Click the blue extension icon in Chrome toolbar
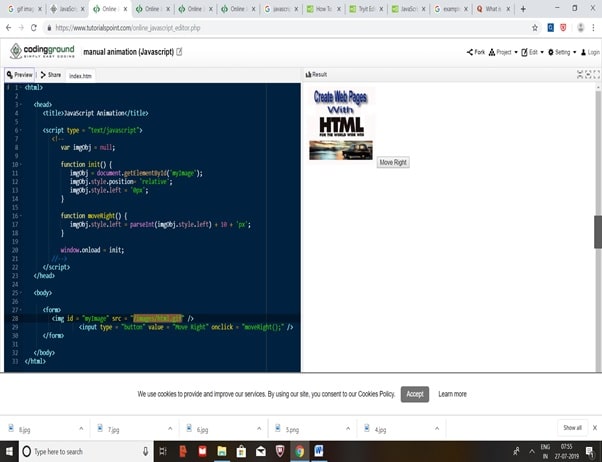Viewport: 602px width, 462px height. (x=551, y=28)
